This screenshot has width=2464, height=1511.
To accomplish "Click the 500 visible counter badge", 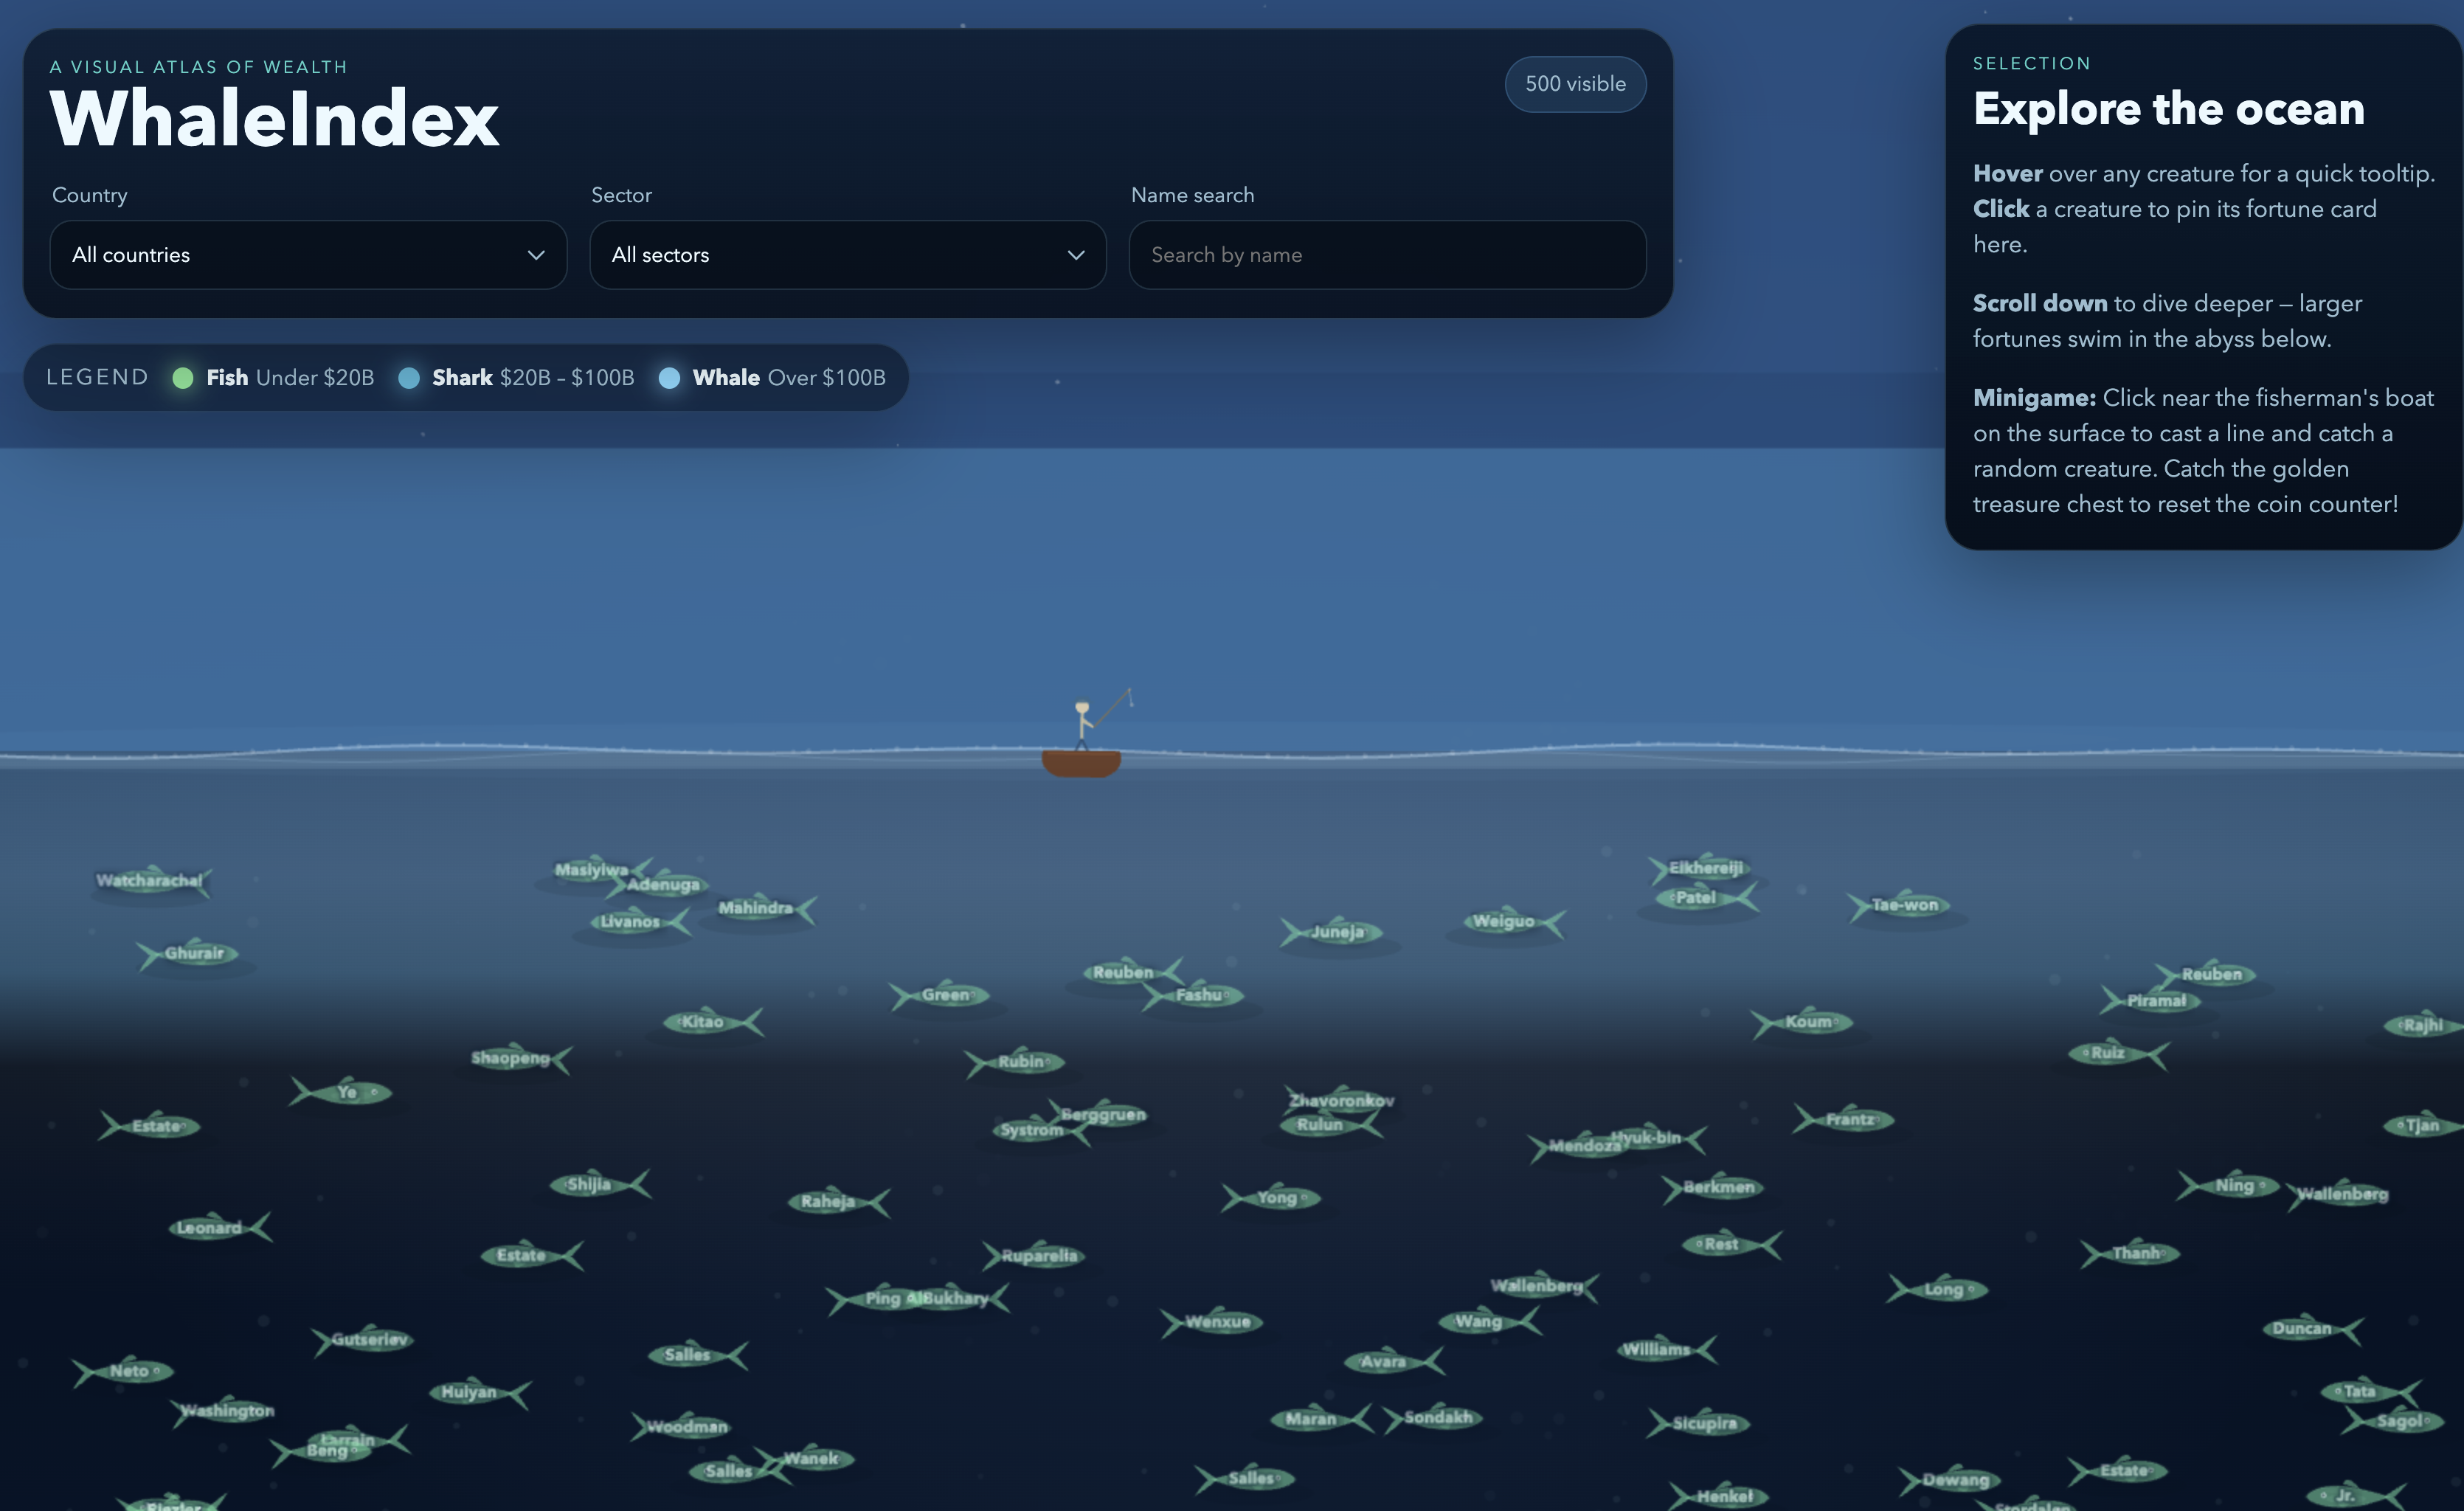I will [x=1575, y=84].
